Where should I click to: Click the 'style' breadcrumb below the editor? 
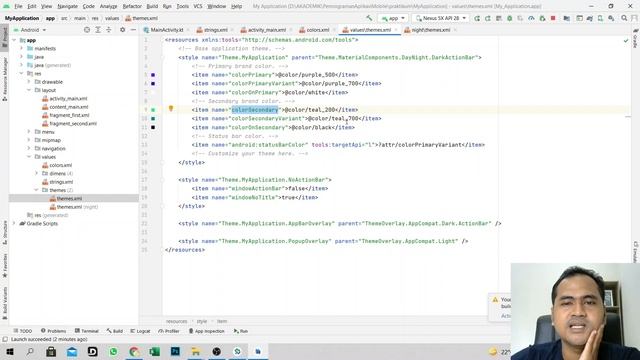[202, 321]
